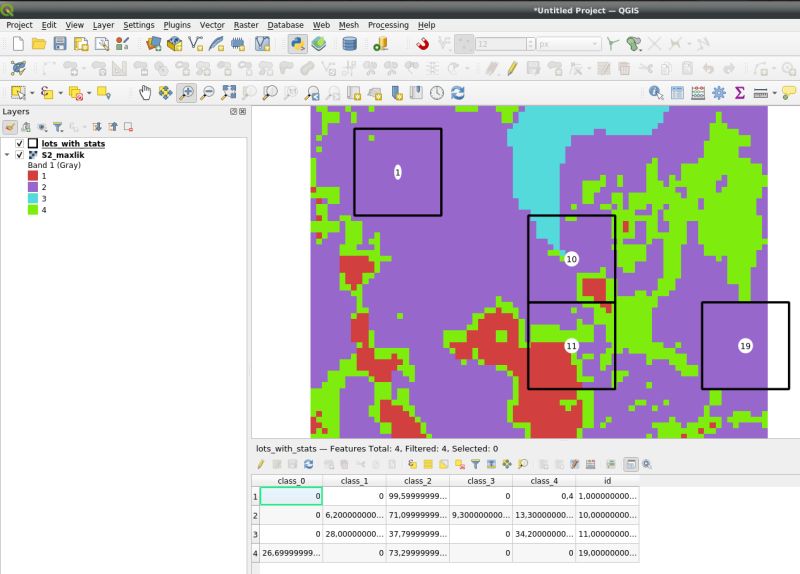Open the Python console

click(297, 44)
